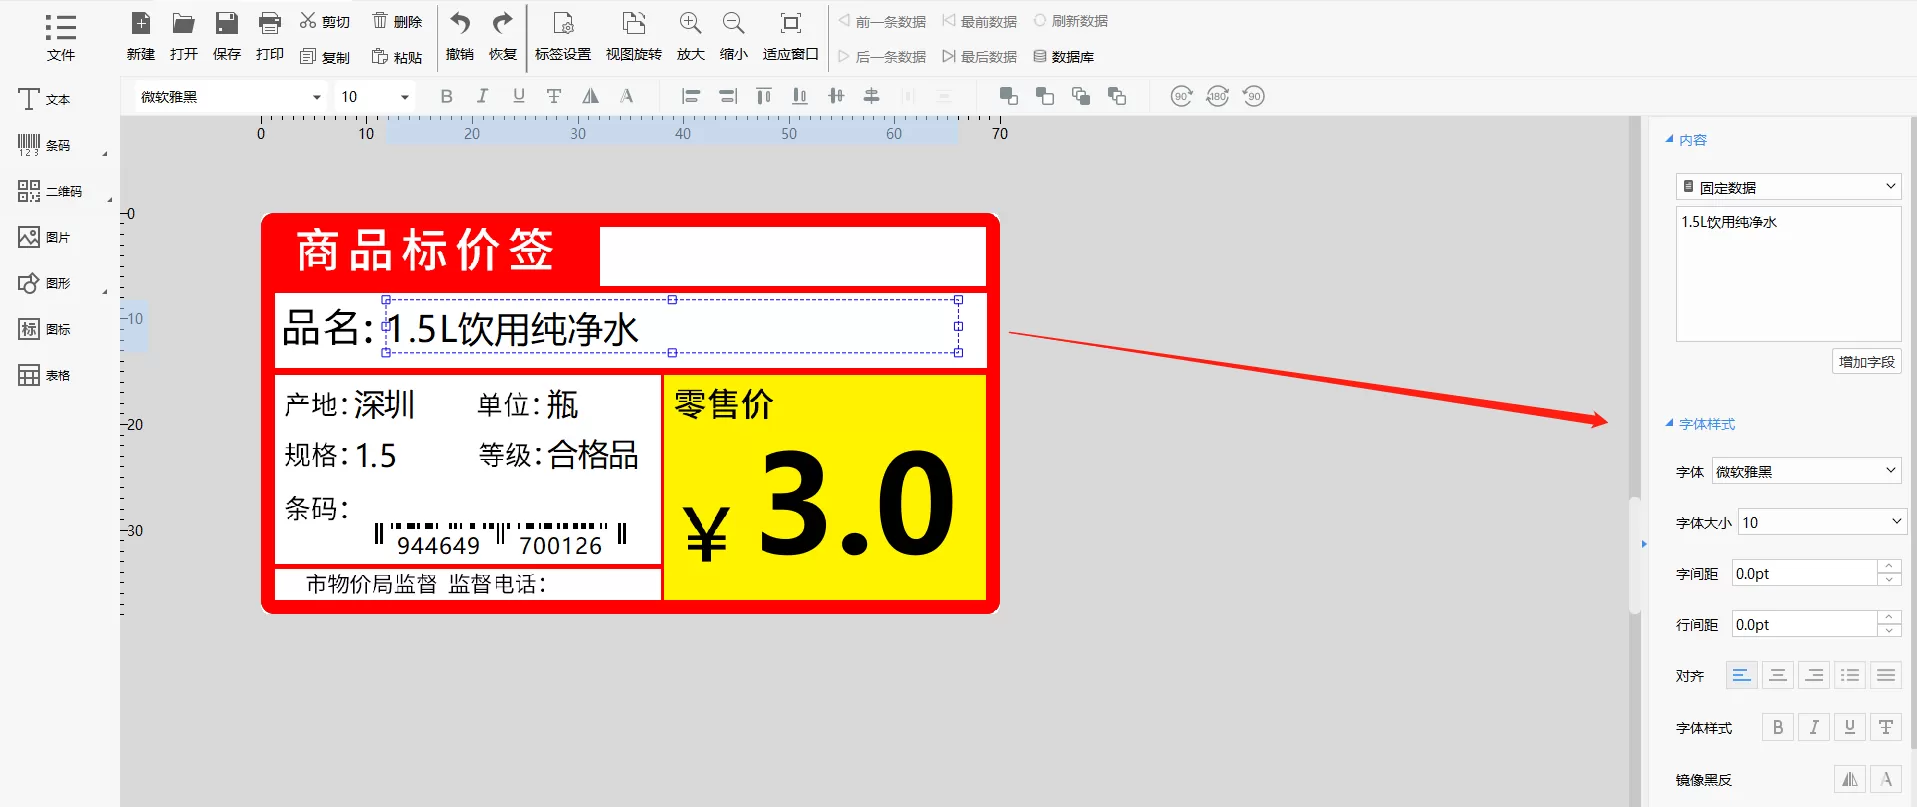Set justified alignment in the 对齐 row

[1886, 676]
